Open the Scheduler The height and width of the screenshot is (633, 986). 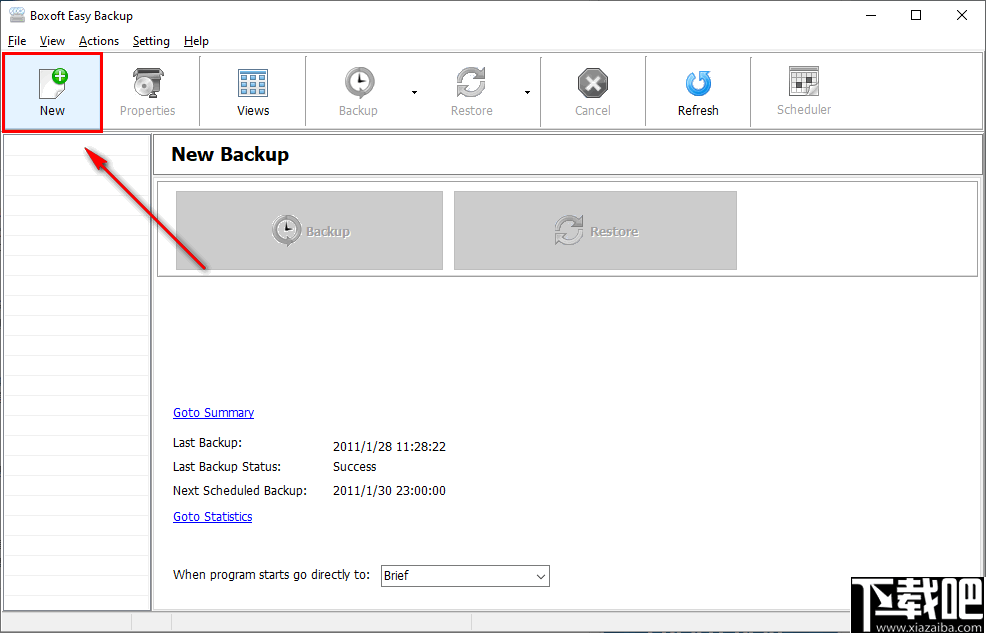[x=804, y=91]
